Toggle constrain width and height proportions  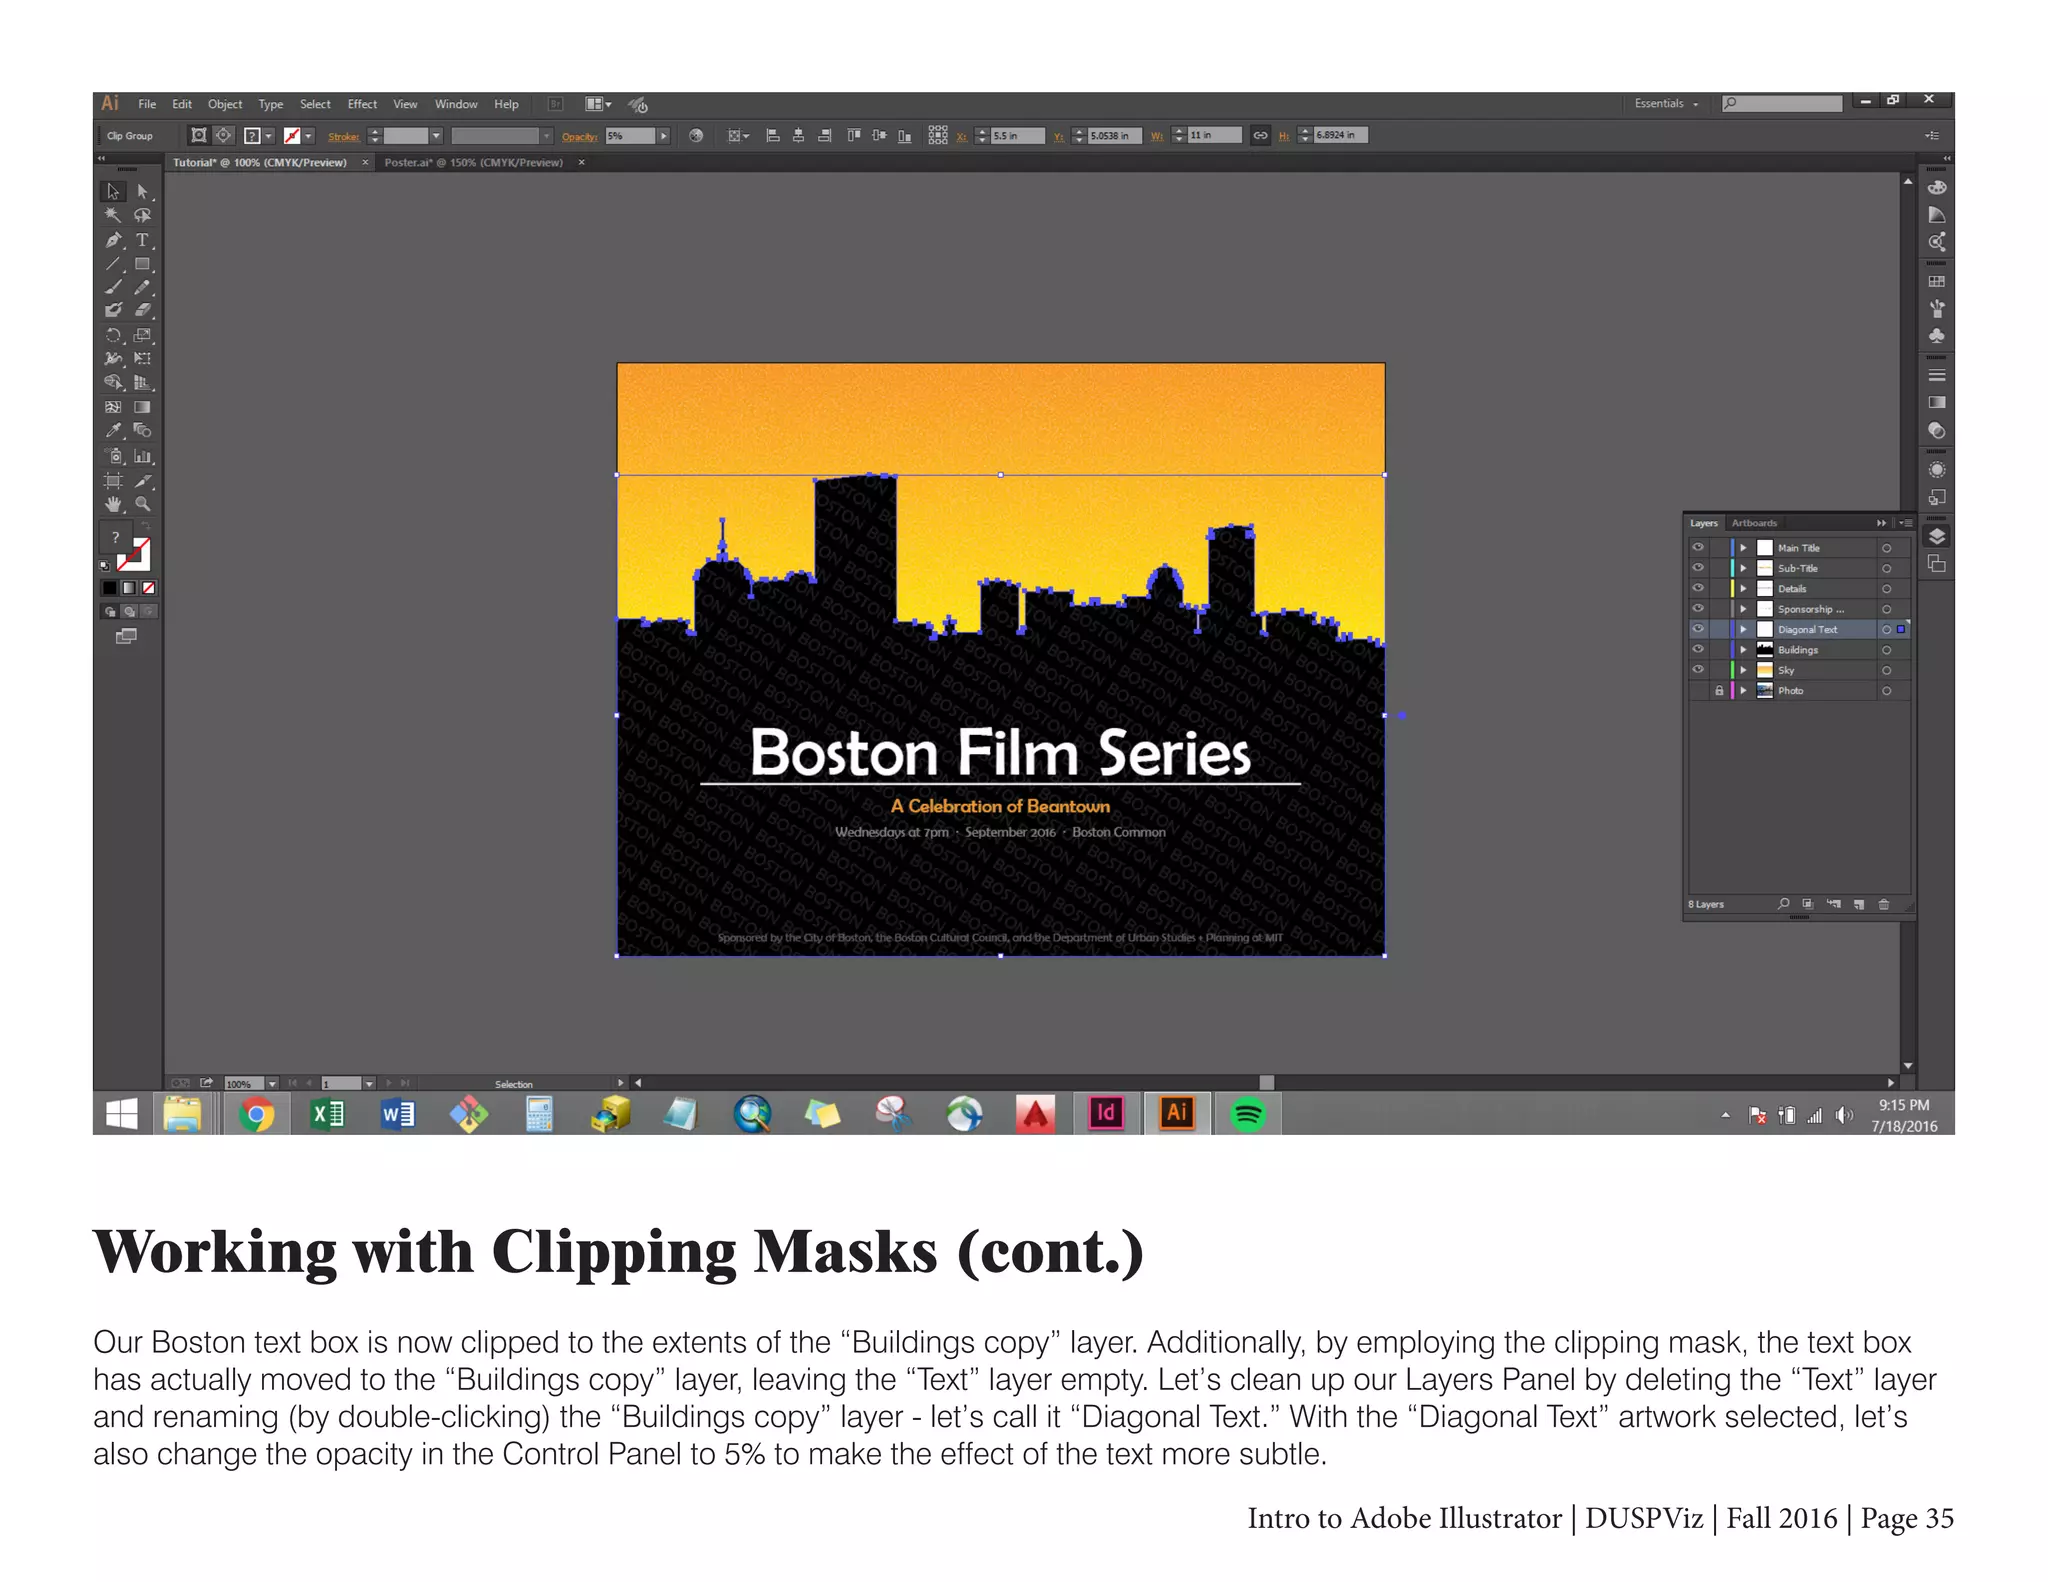pos(1261,135)
